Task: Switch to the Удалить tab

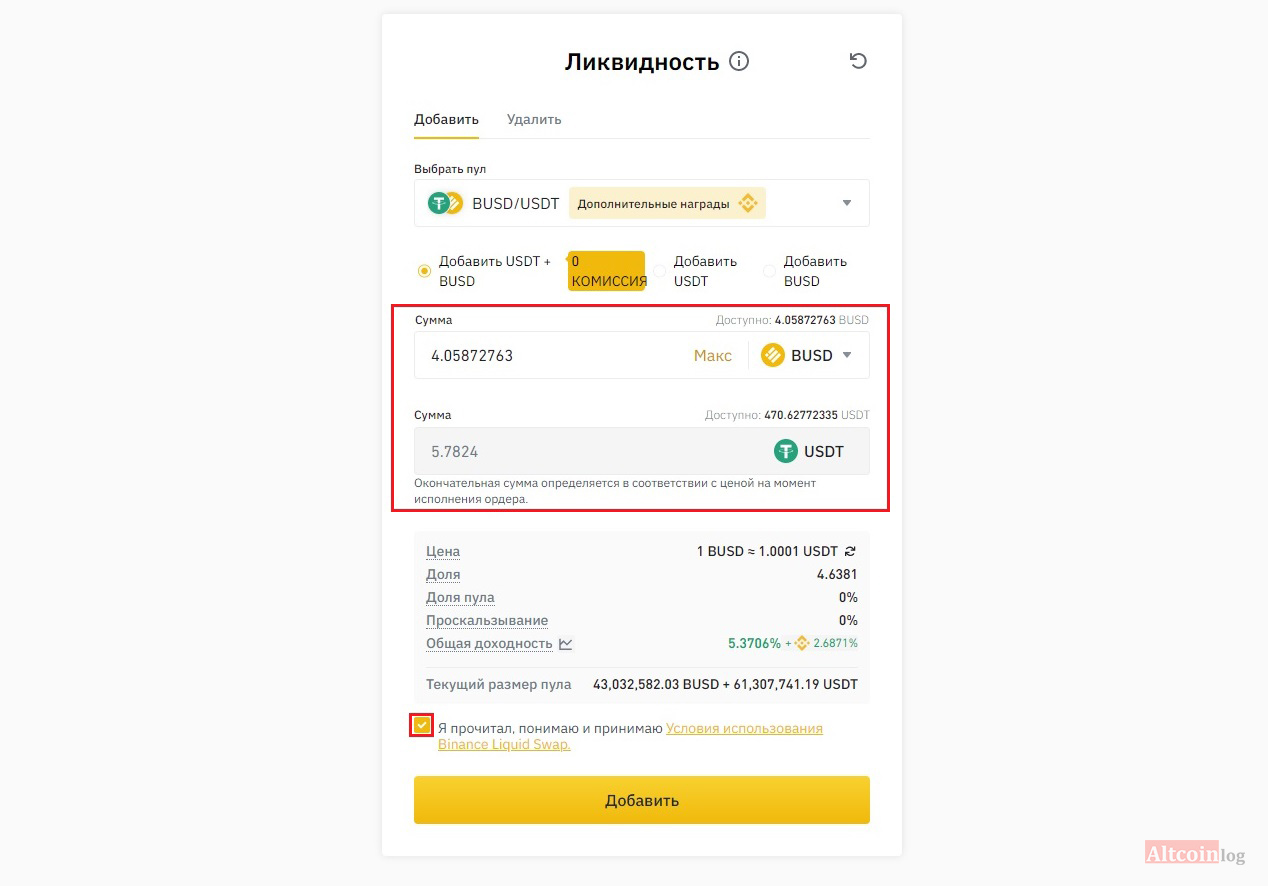Action: click(534, 120)
